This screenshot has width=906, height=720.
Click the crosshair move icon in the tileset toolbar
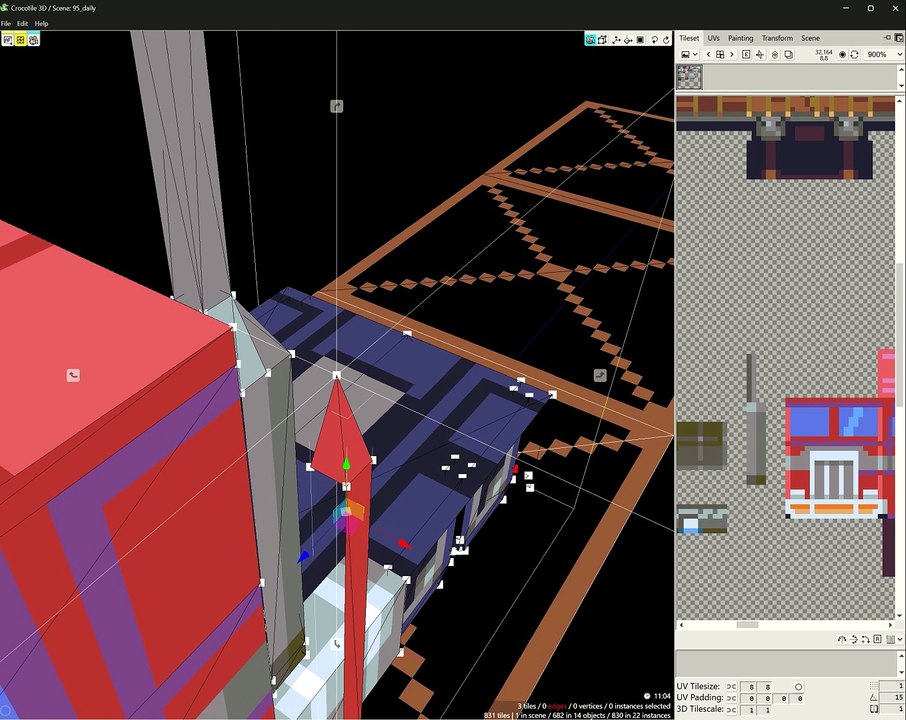(x=760, y=54)
